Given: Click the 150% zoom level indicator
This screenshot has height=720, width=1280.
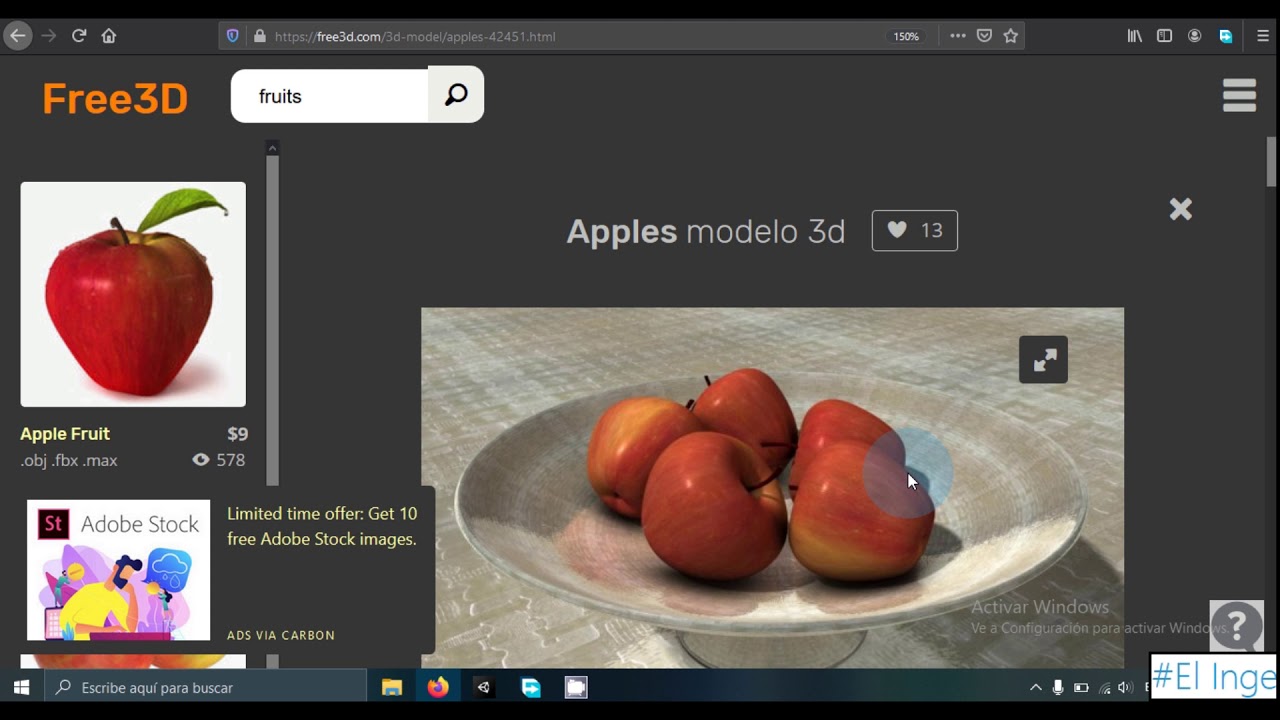Looking at the screenshot, I should tap(906, 36).
